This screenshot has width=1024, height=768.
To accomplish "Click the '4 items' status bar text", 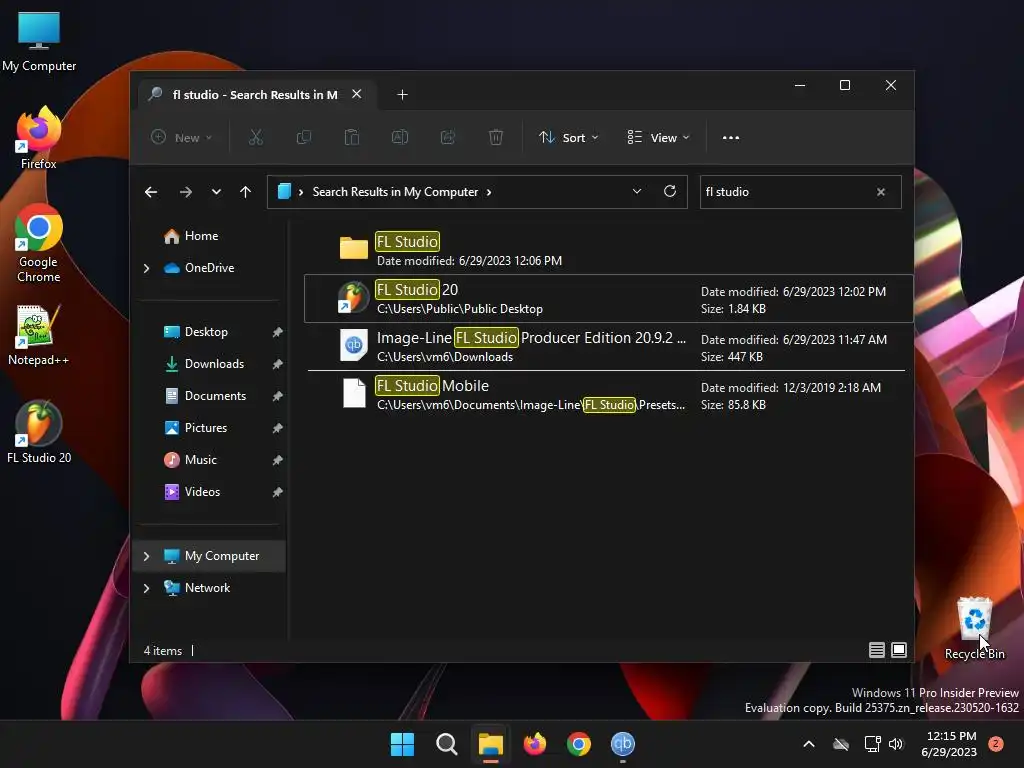I will (x=163, y=650).
